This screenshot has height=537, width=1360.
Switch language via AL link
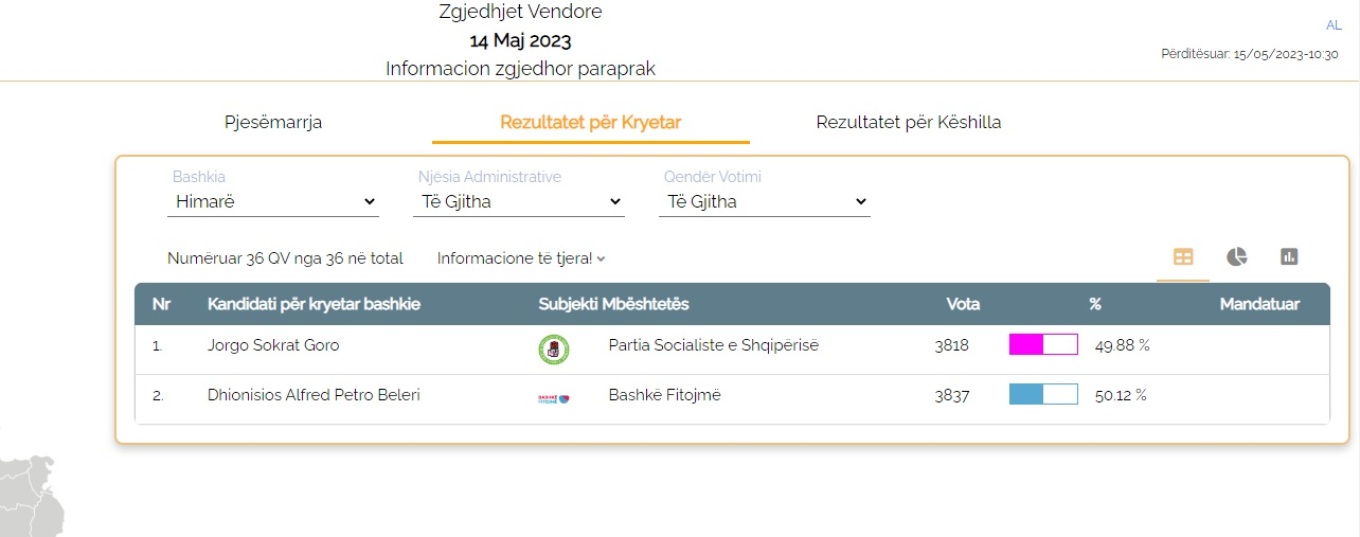coord(1333,25)
